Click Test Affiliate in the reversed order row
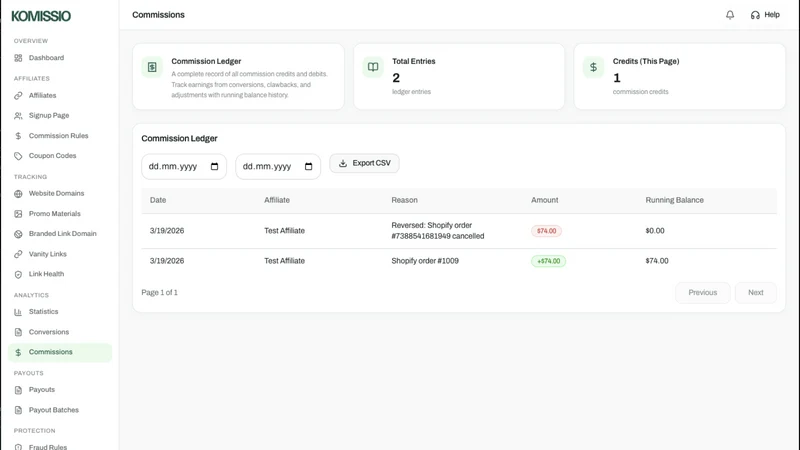The image size is (800, 450). point(284,231)
